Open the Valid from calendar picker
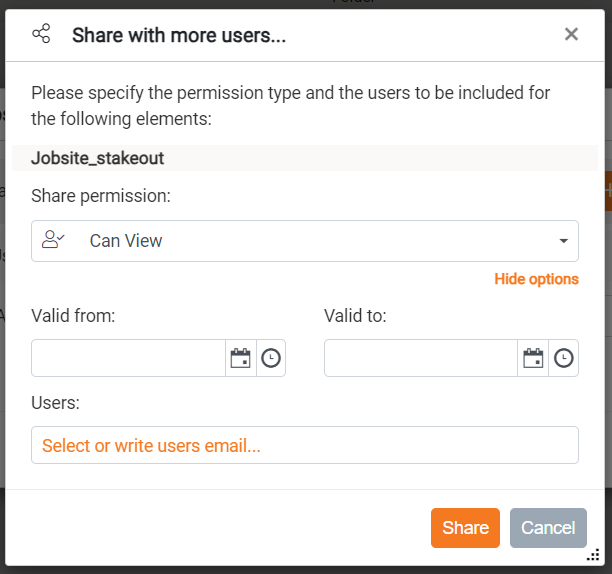Screen dimensions: 612x574 pos(241,358)
